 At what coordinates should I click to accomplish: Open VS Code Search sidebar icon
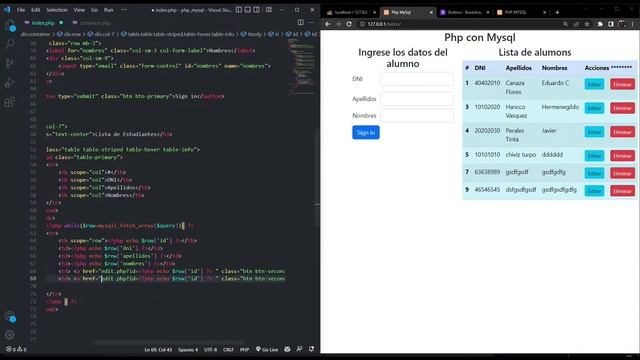(x=10, y=44)
